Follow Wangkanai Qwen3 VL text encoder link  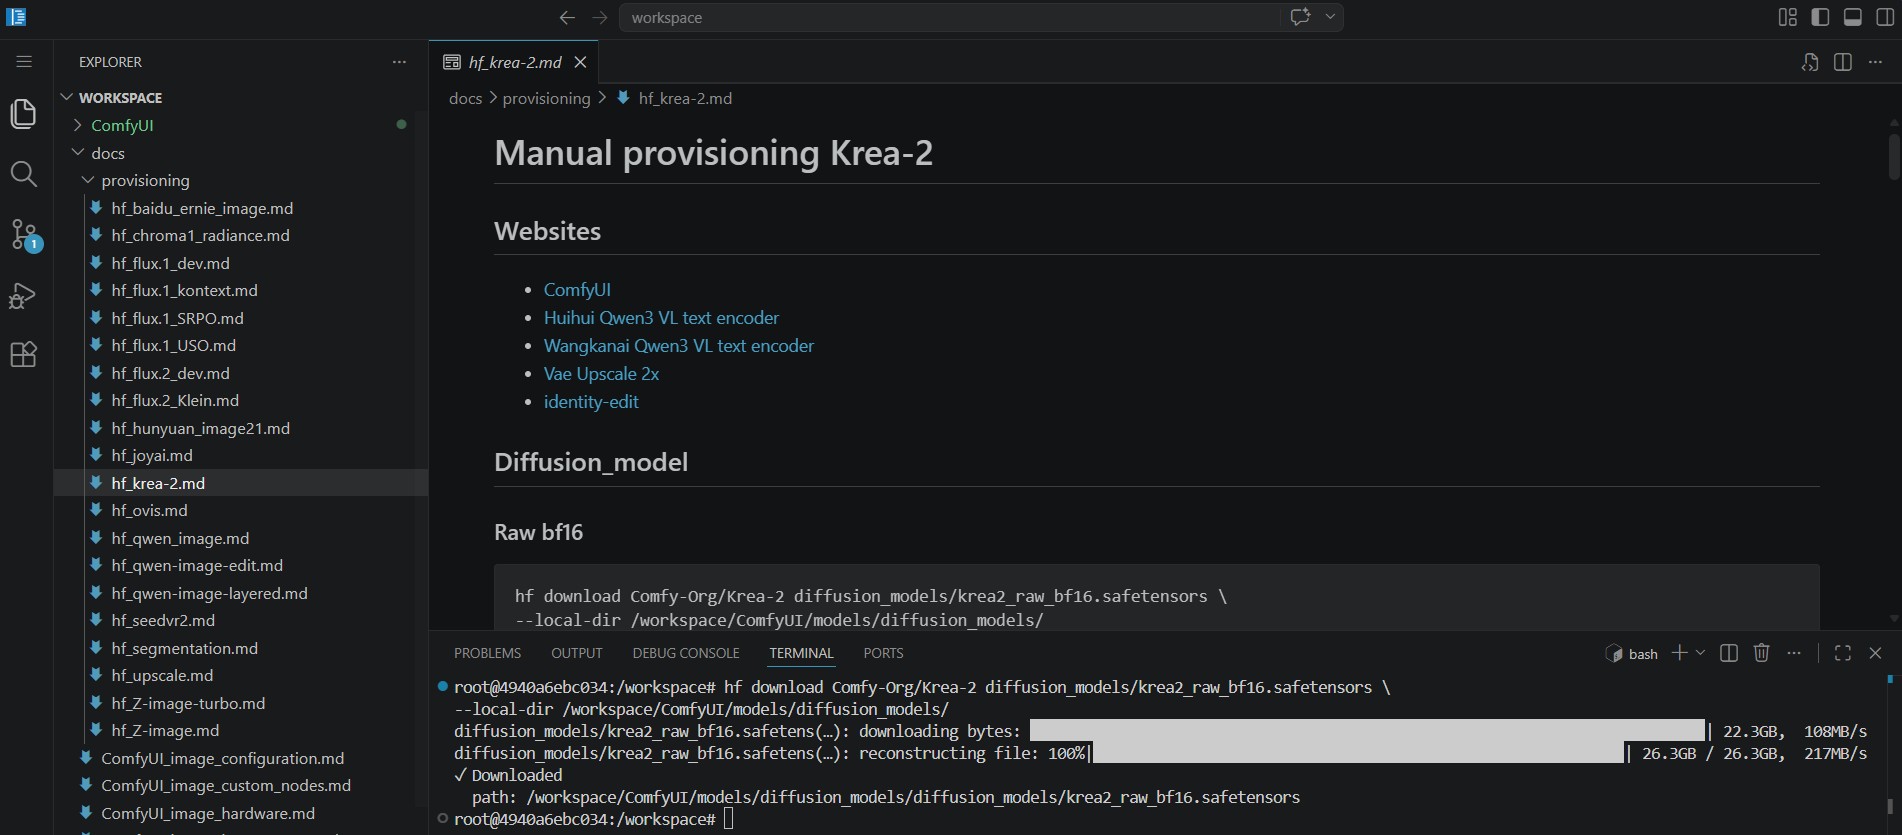tap(679, 345)
